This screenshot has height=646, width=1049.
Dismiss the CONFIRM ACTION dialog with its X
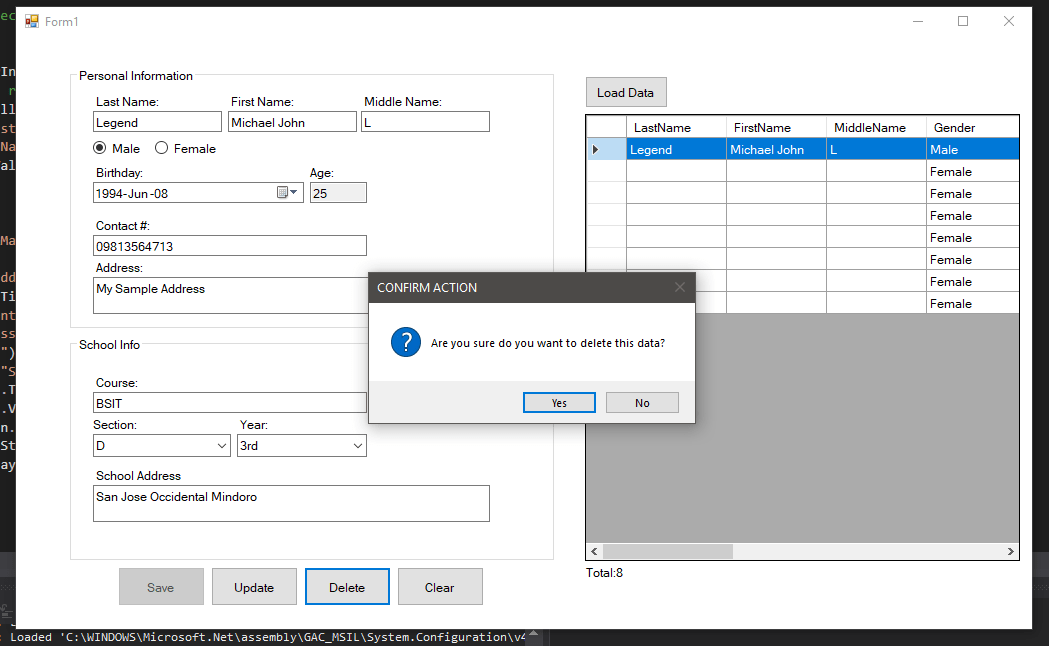(679, 287)
